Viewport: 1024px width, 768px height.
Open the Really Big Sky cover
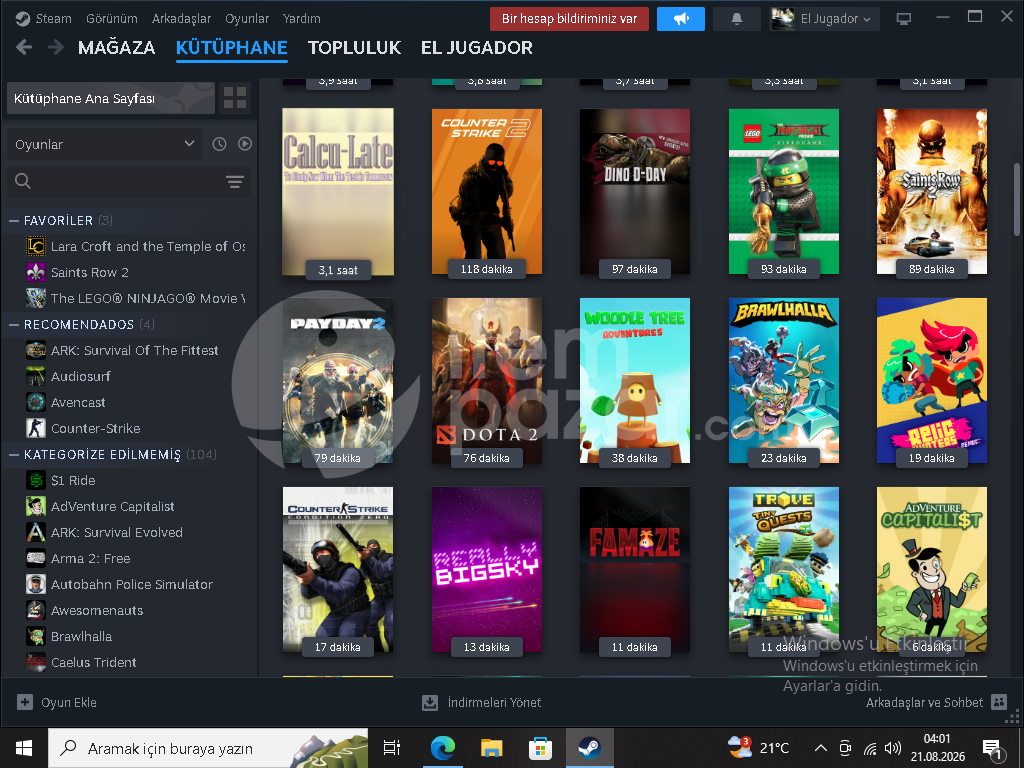(x=487, y=569)
